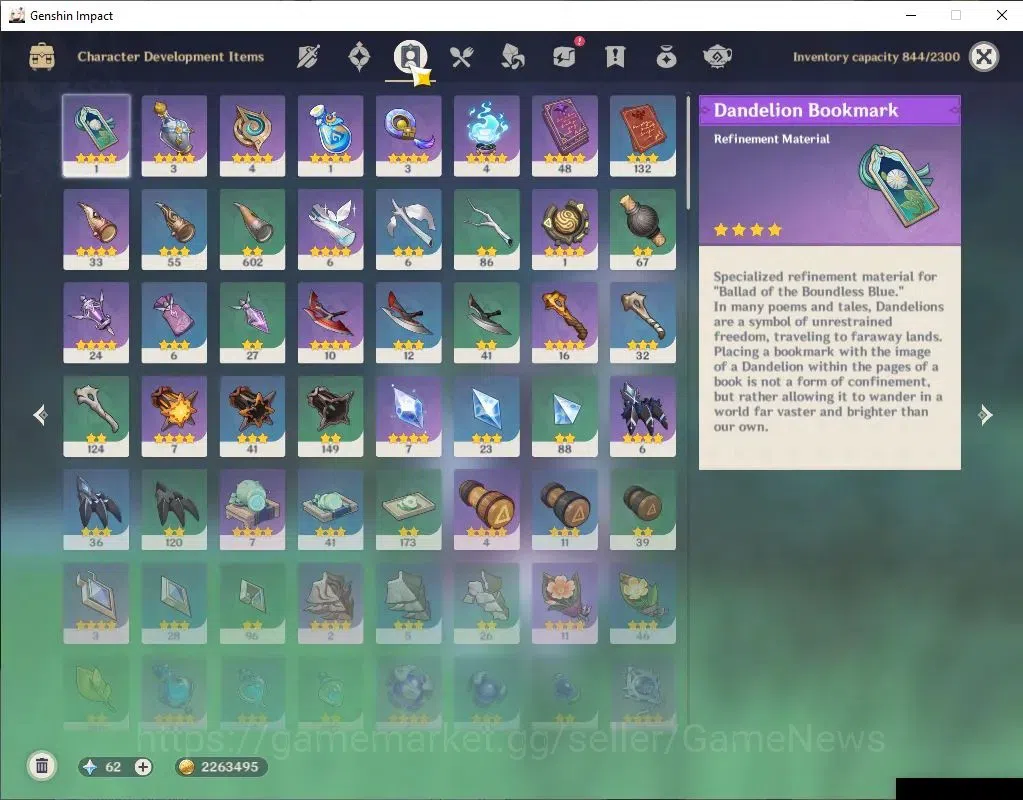Close the inventory with the X button
The width and height of the screenshot is (1023, 800).
(984, 57)
